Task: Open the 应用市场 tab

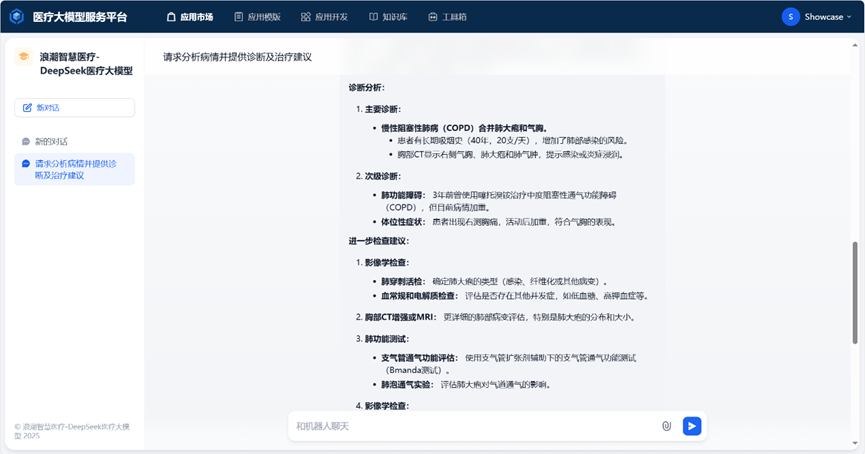Action: [190, 17]
